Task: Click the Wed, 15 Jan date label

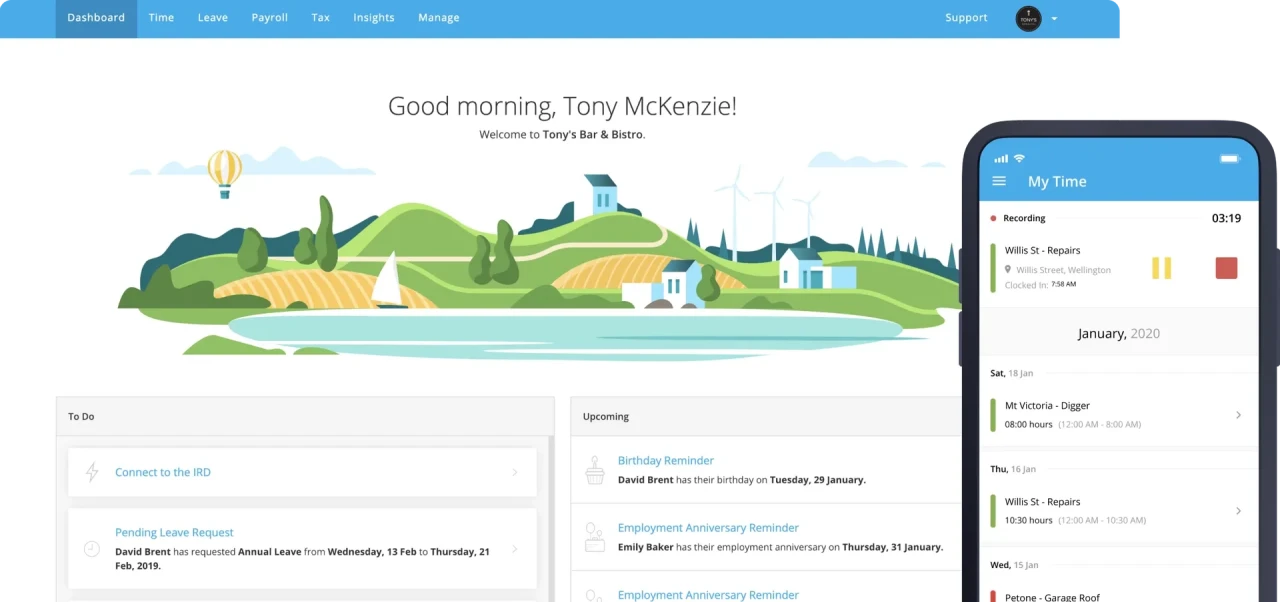Action: pyautogui.click(x=1014, y=565)
